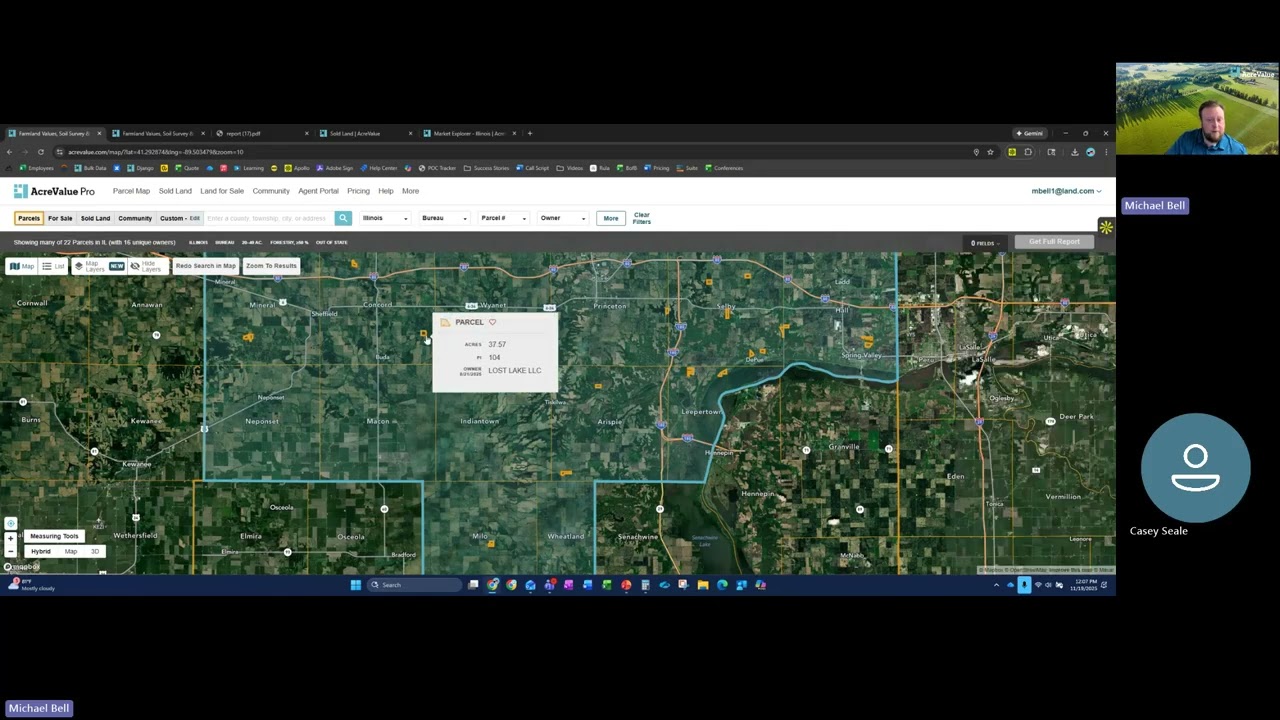The image size is (1280, 720).
Task: Click the green star widget icon
Action: tap(1105, 228)
